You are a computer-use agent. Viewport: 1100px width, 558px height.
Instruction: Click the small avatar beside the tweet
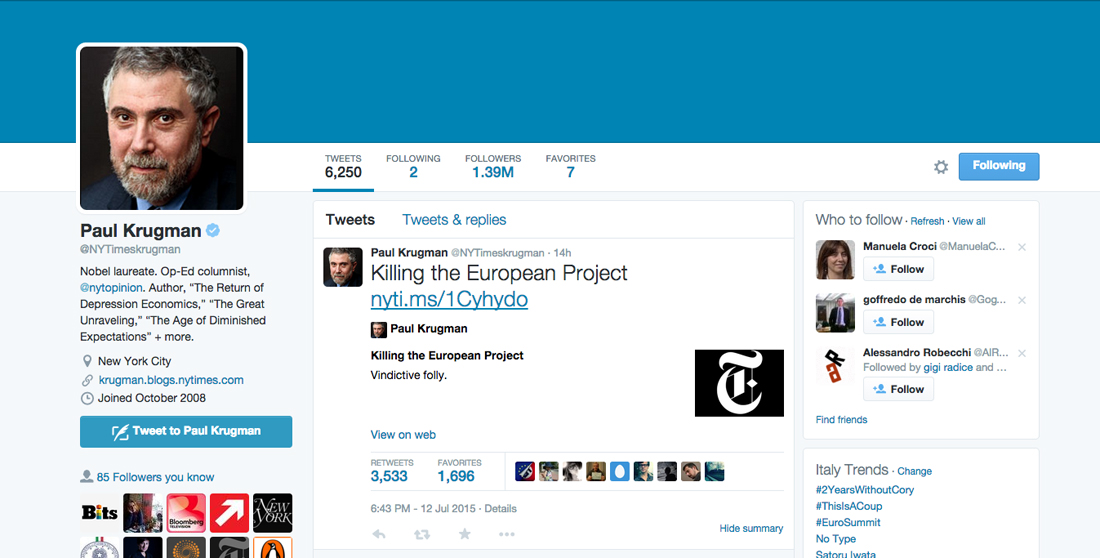[343, 267]
